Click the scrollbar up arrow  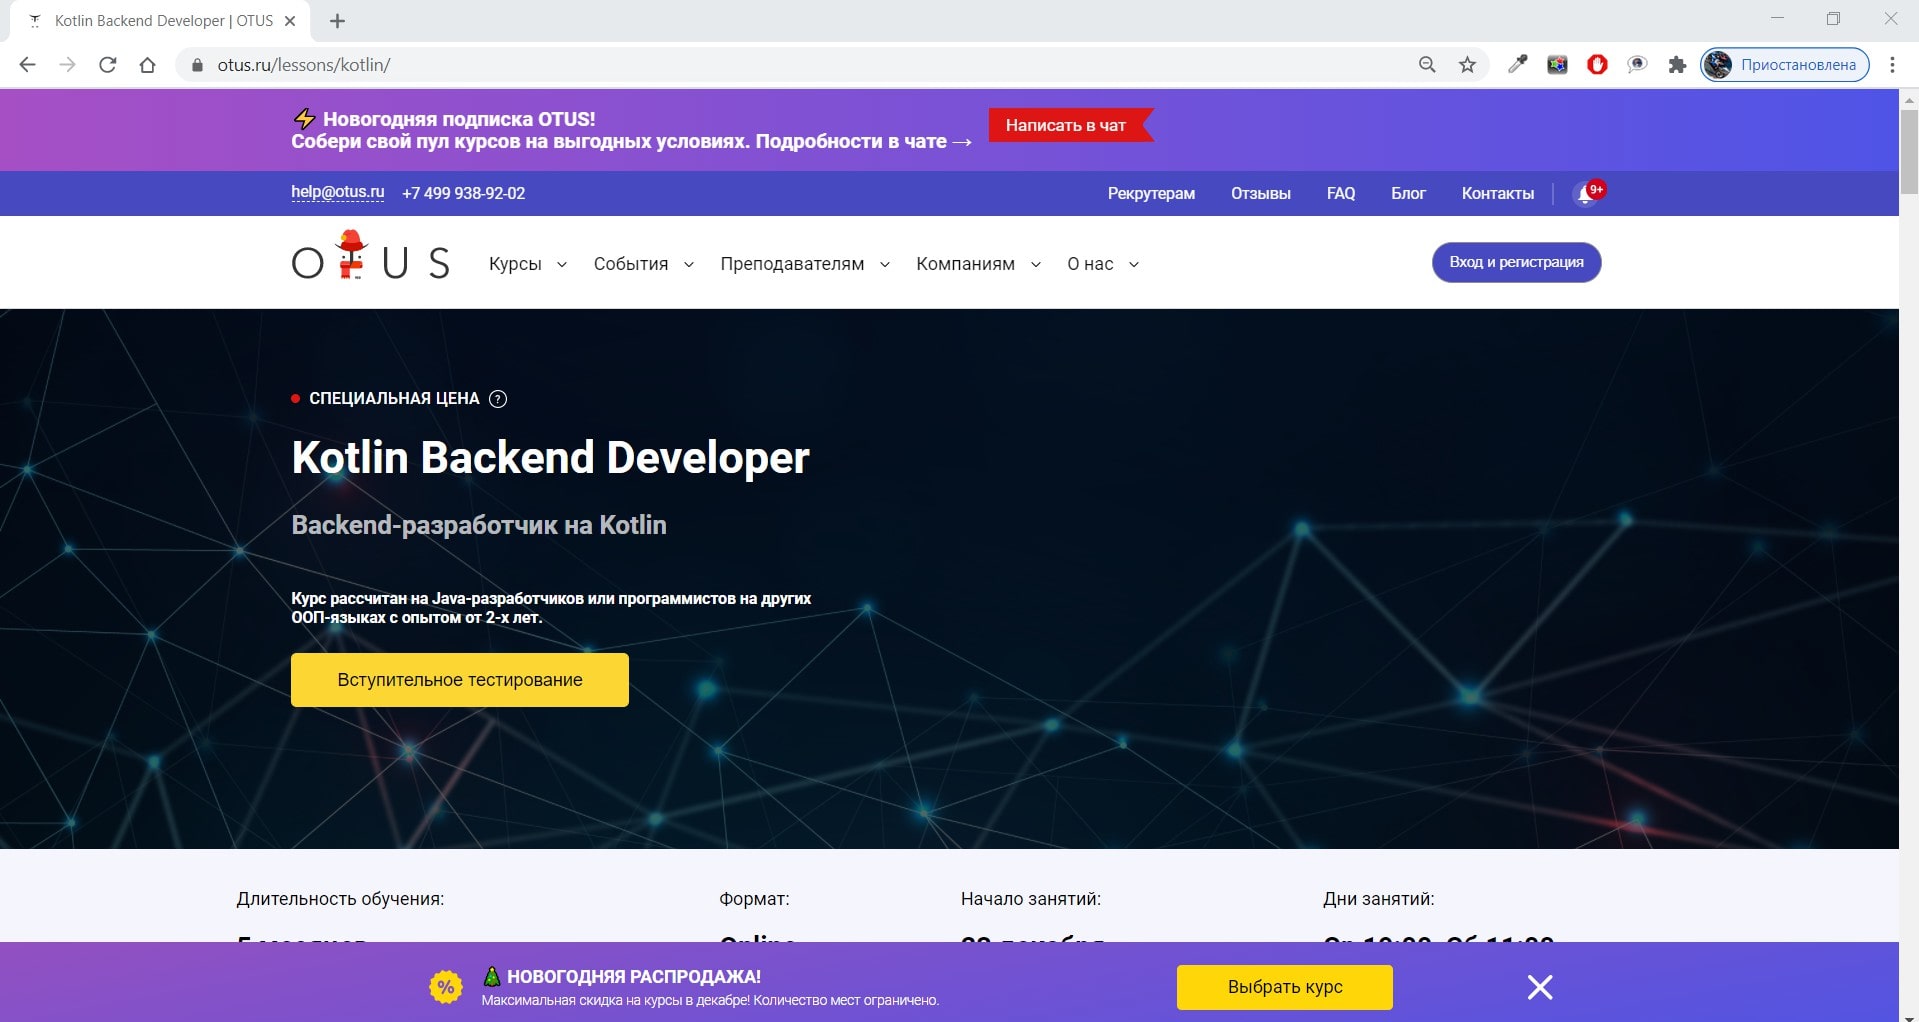[1909, 98]
